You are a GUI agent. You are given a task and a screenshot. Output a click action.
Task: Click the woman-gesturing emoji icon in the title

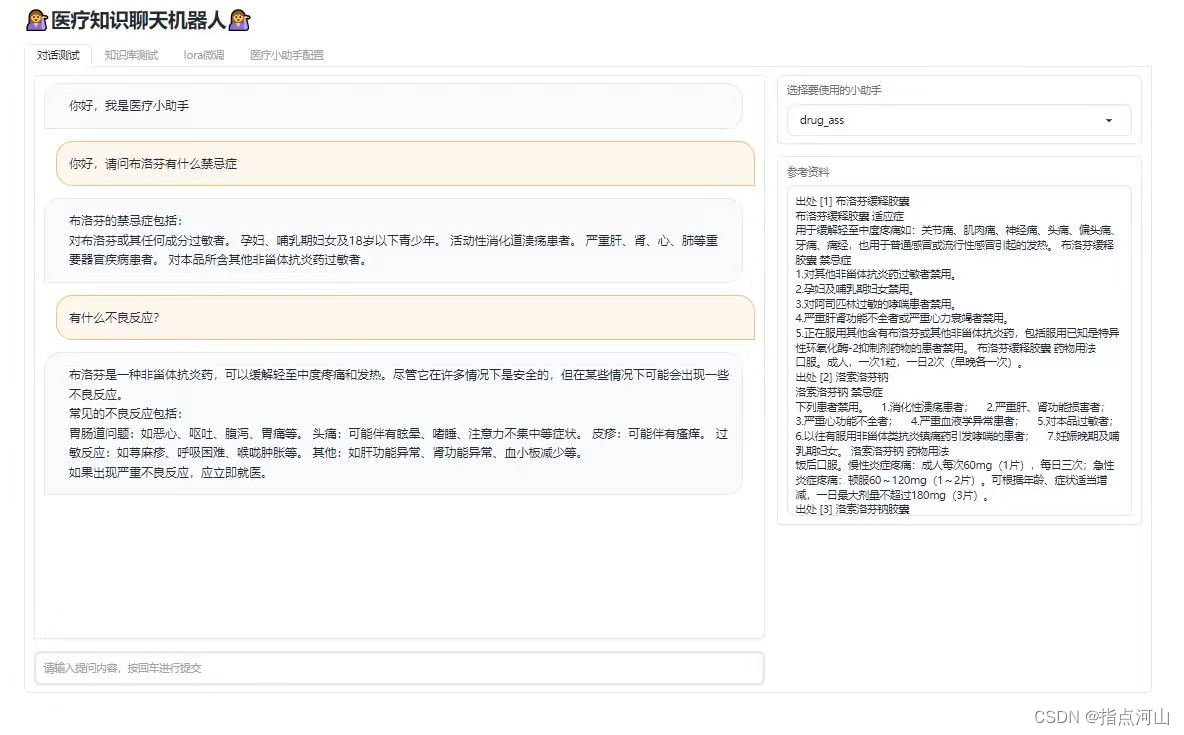point(35,19)
